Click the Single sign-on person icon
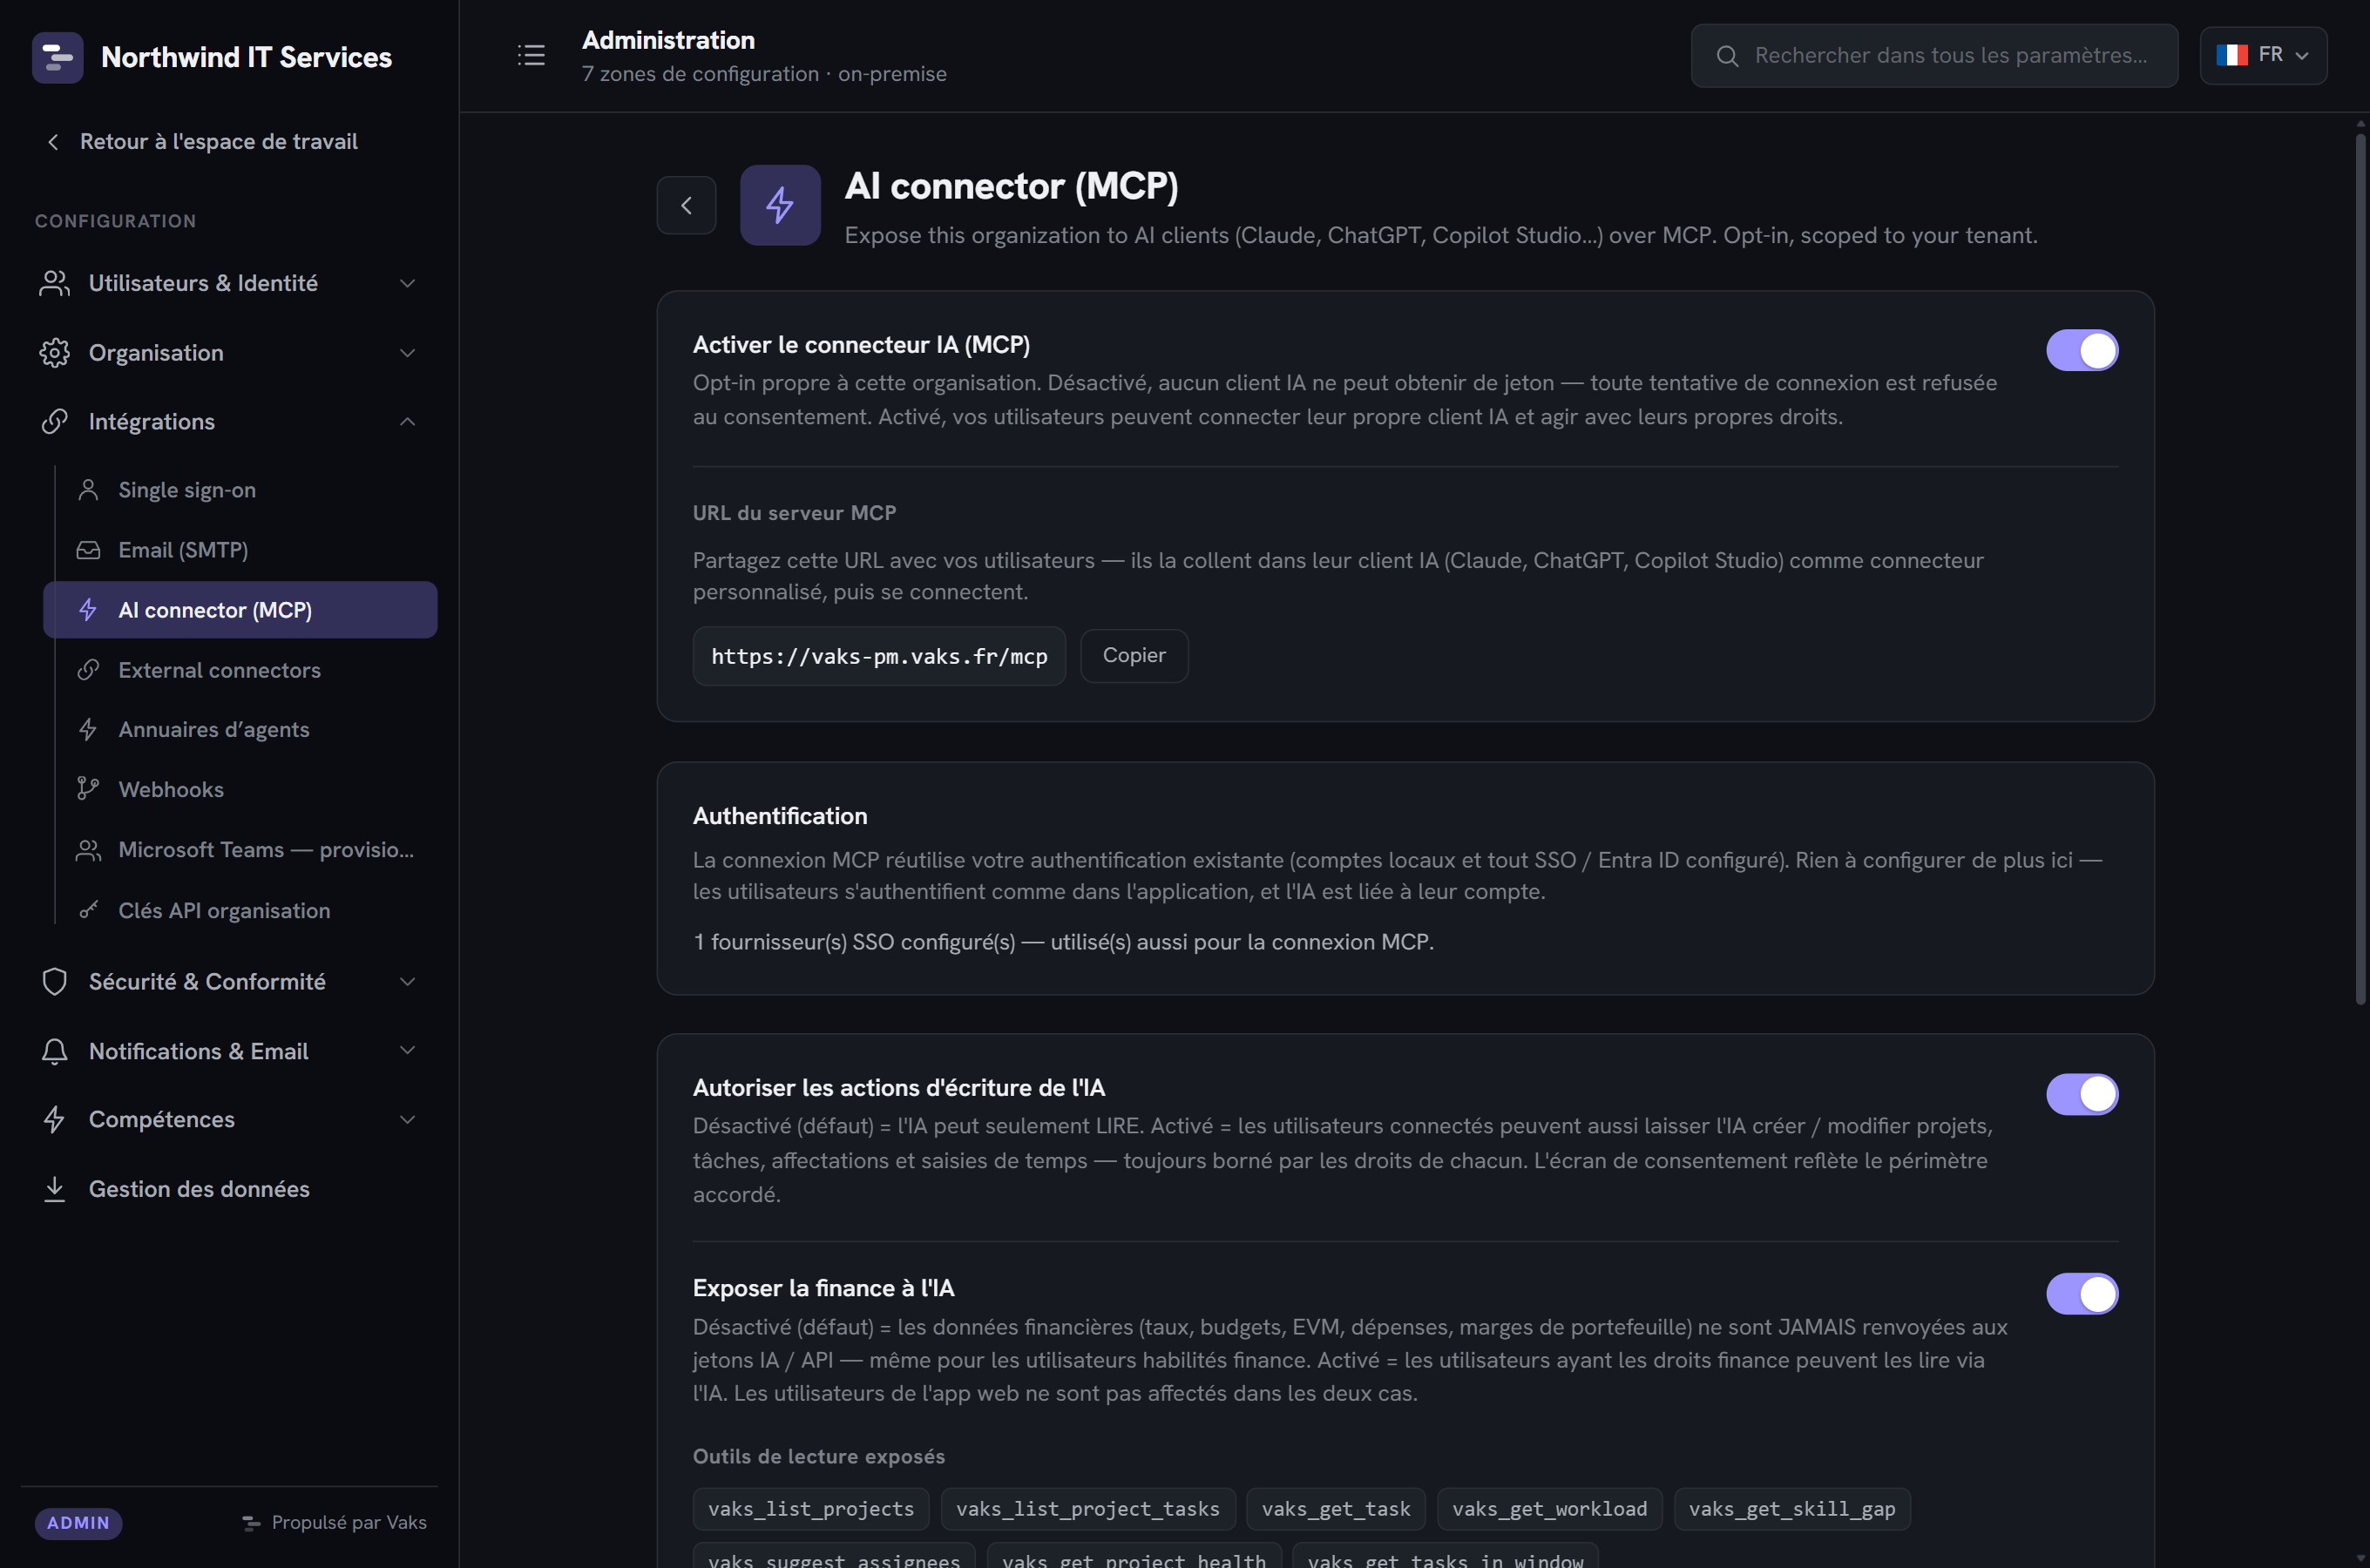Viewport: 2370px width, 1568px height. (x=88, y=490)
